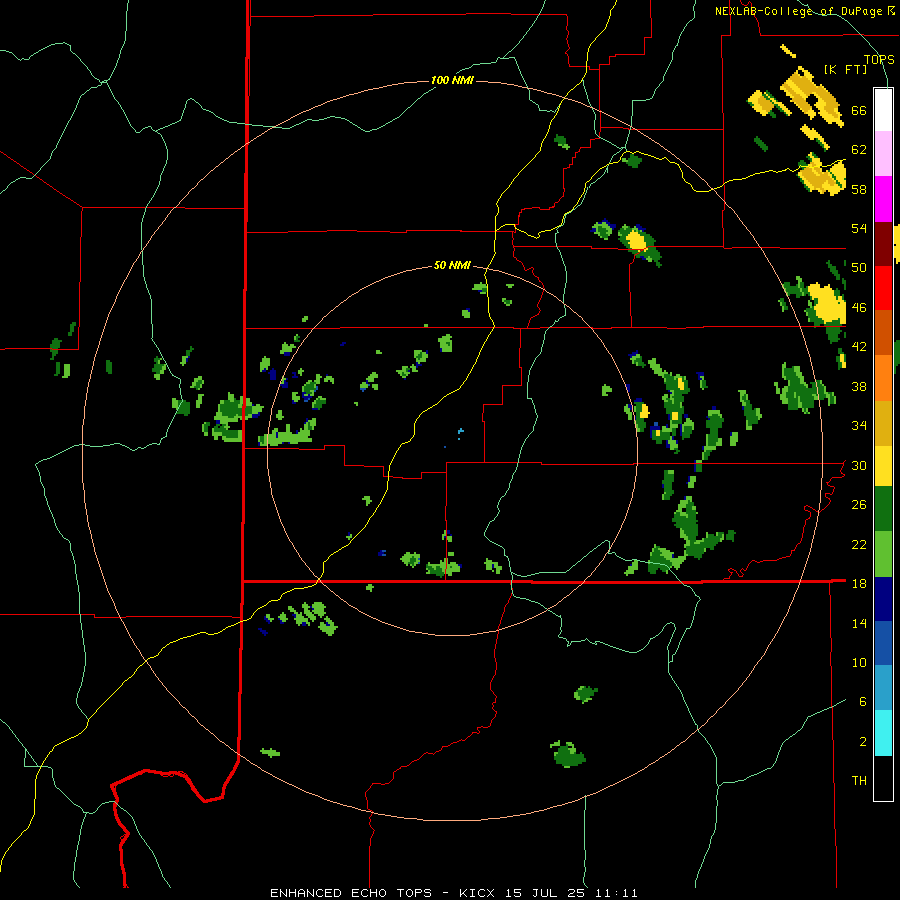Select the bright red legend swatch
Viewport: 900px width, 900px height.
click(x=883, y=288)
